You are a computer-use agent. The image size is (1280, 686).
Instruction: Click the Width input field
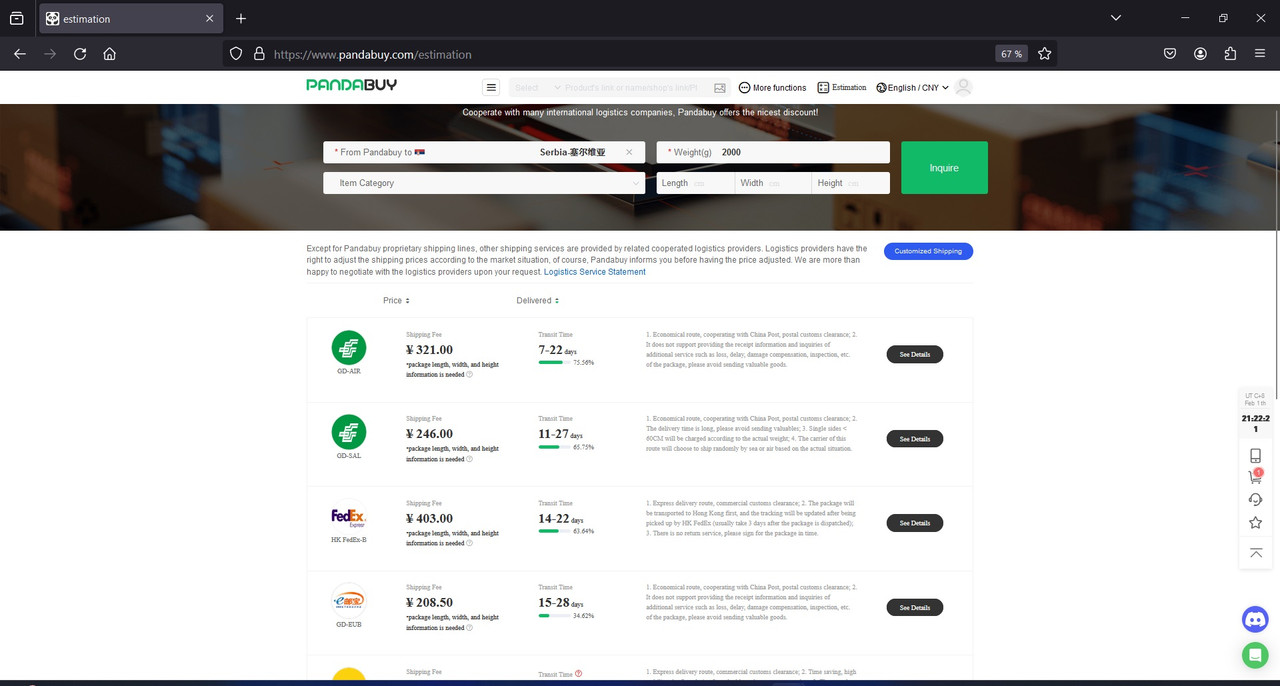click(x=773, y=183)
